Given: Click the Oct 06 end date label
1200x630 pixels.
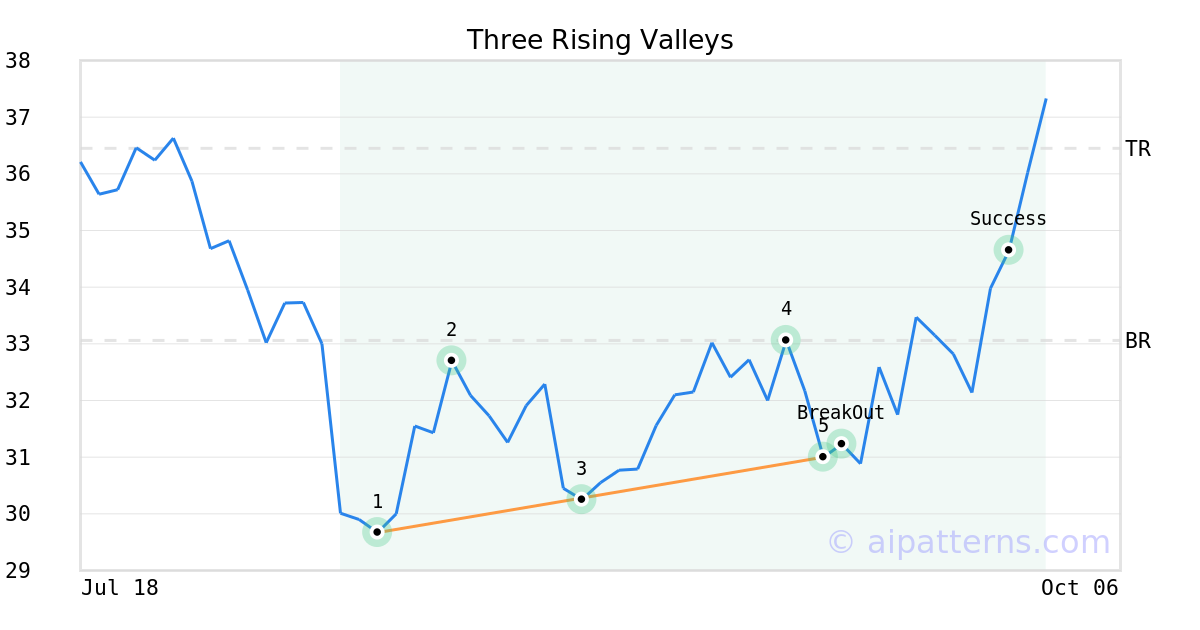Looking at the screenshot, I should coord(1080,588).
